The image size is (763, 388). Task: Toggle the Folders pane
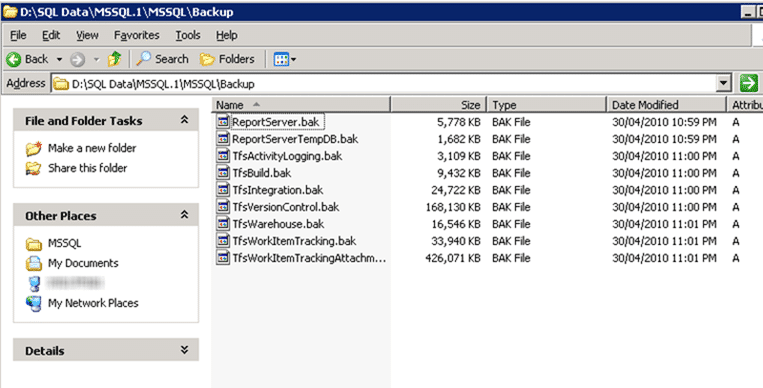tap(227, 59)
